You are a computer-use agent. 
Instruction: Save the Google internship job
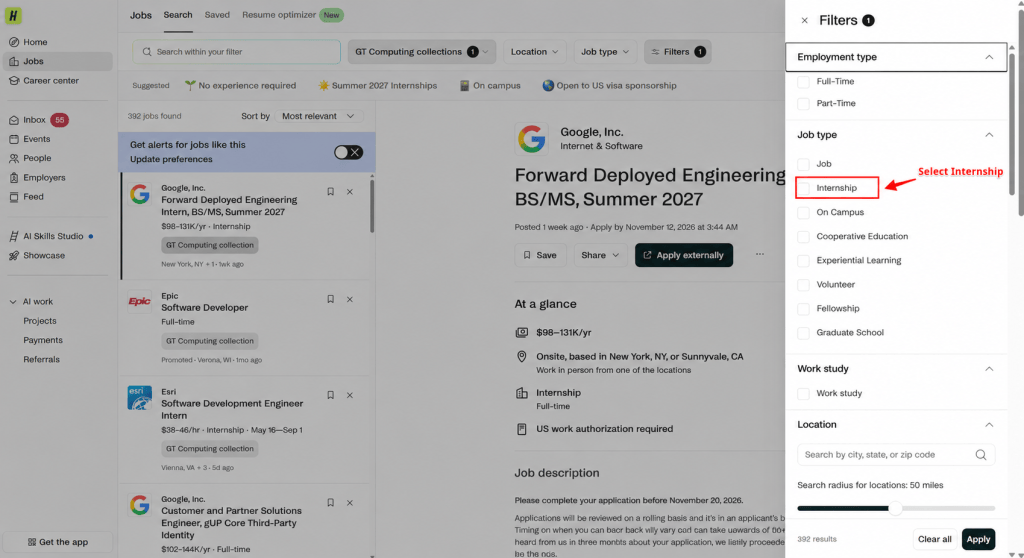[540, 255]
